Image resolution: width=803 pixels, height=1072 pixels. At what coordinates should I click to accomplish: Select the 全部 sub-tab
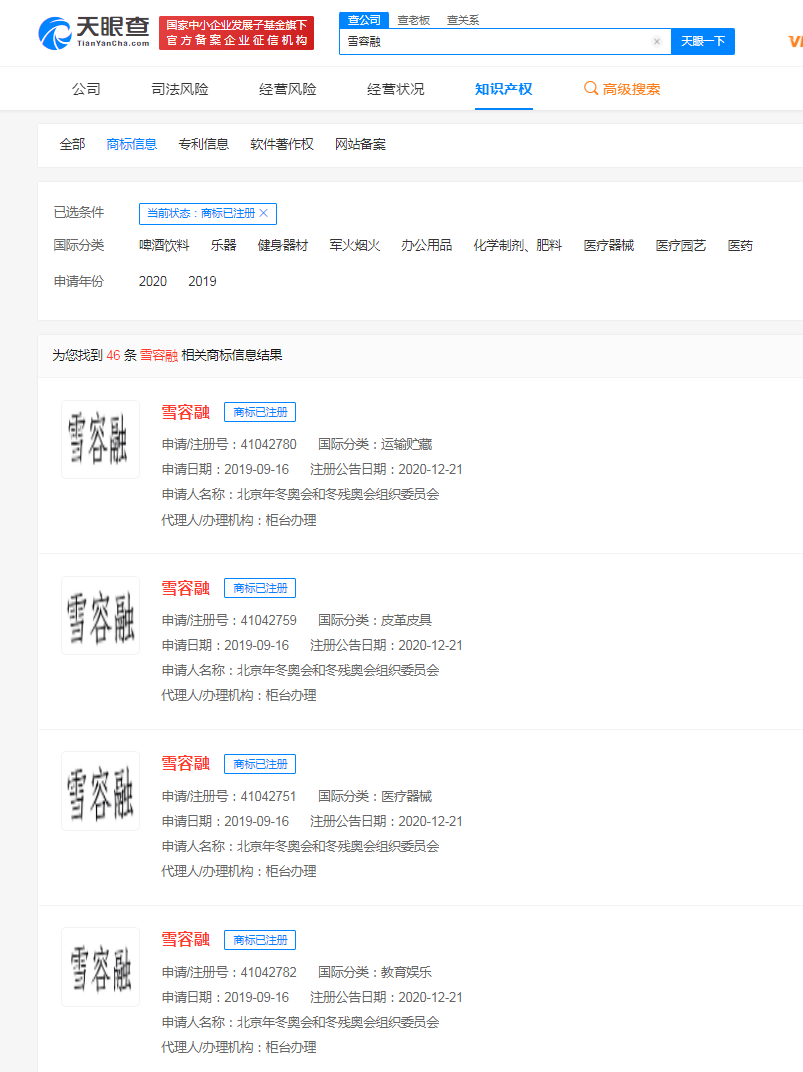[x=72, y=144]
